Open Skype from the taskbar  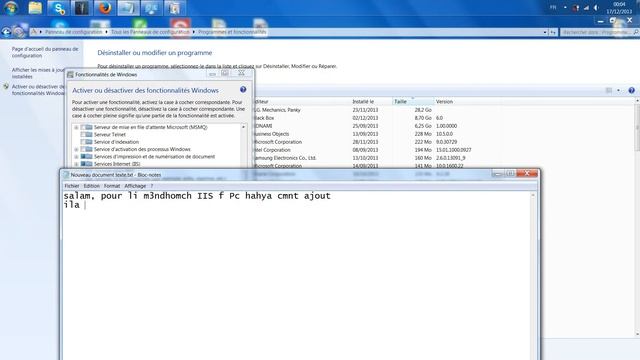click(x=58, y=8)
